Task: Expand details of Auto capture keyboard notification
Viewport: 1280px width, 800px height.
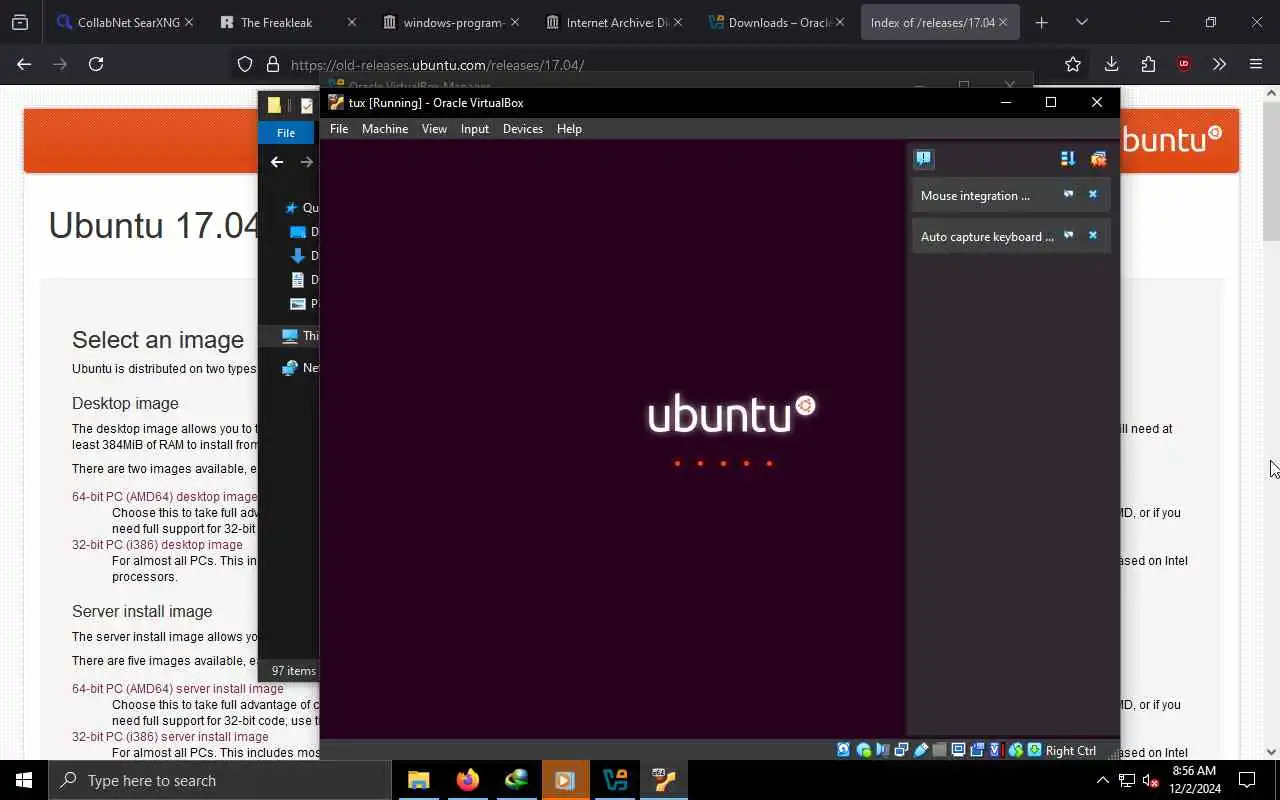Action: click(x=1068, y=236)
